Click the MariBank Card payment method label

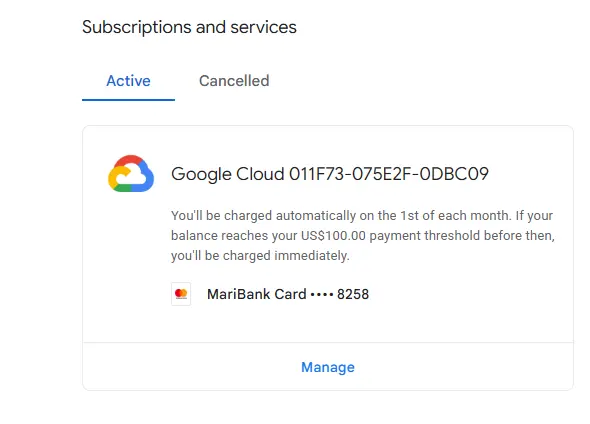coord(257,294)
